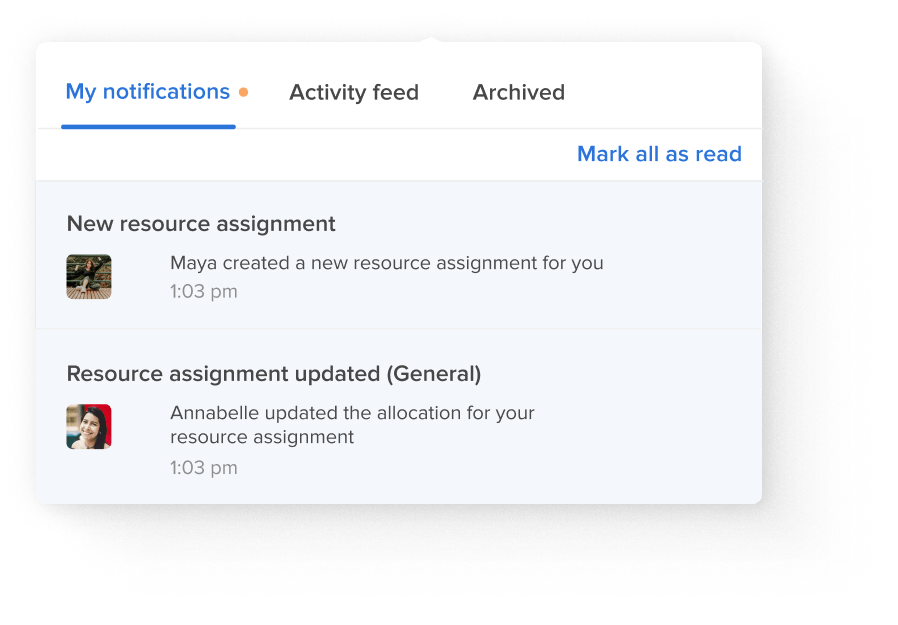Click the Mark all as read link
Screen dimensions: 898x625
tap(659, 154)
